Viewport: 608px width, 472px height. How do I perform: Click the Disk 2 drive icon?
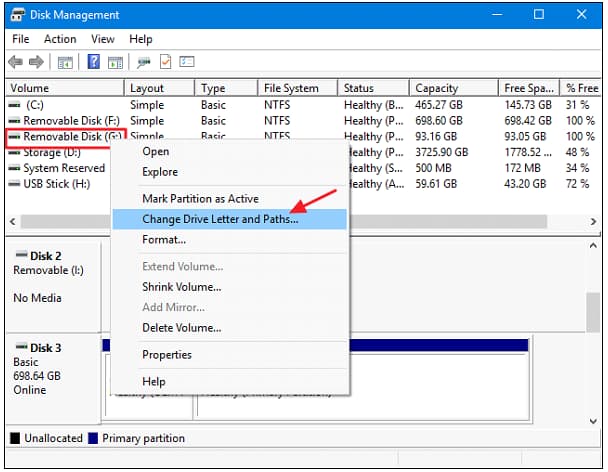[21, 255]
